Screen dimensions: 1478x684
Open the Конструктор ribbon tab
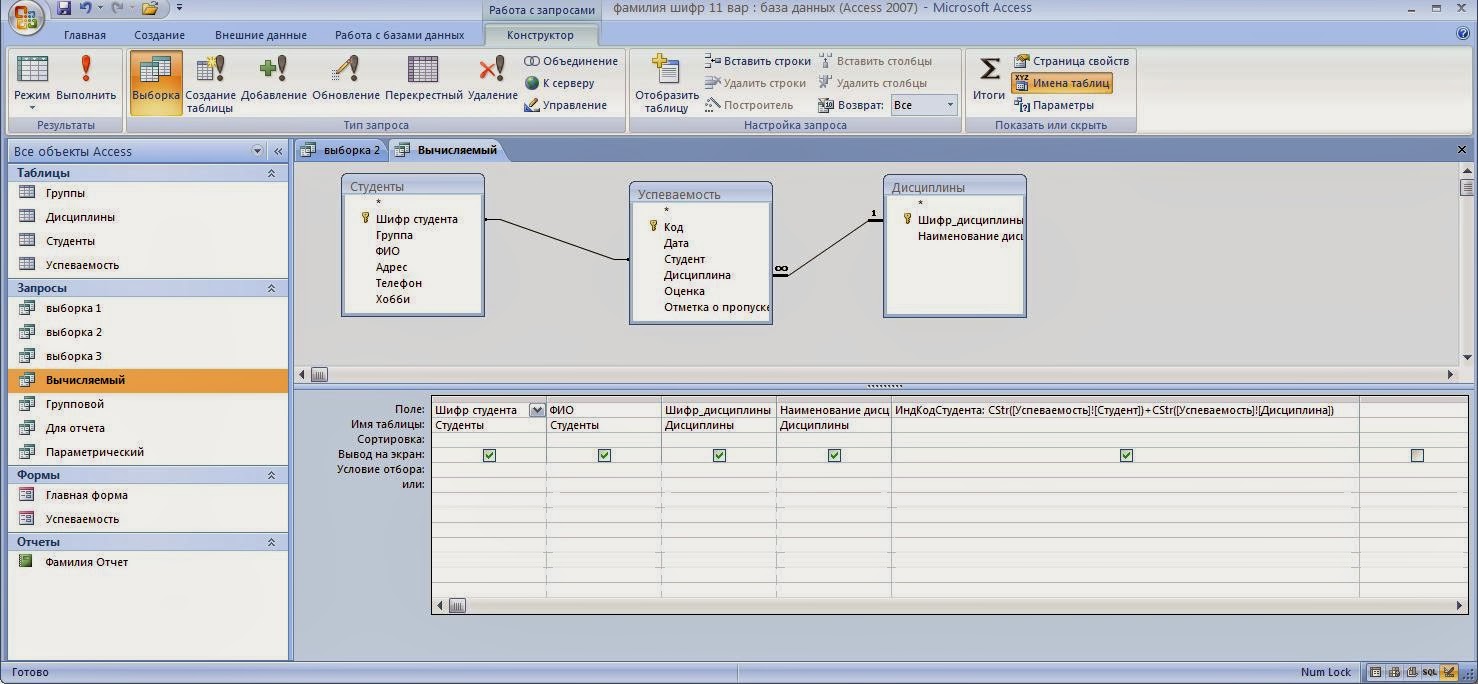540,35
